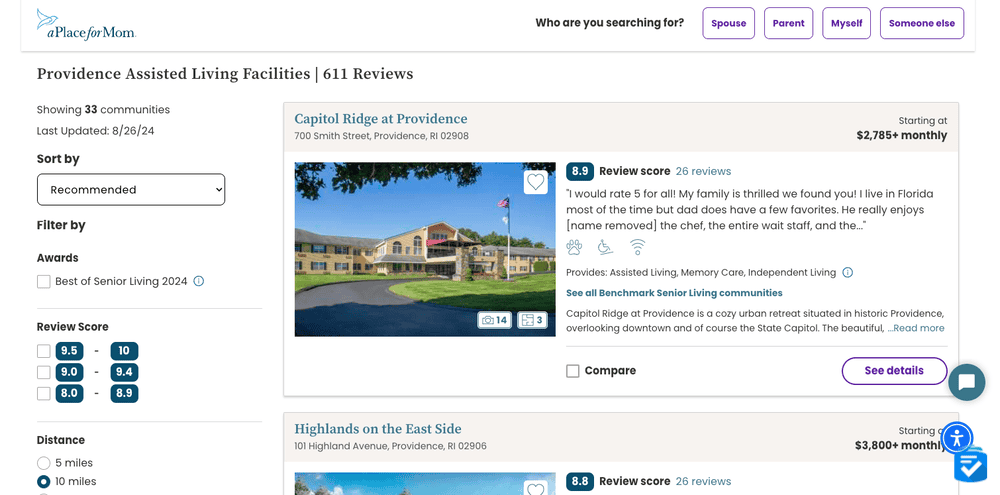Click the pet friendly paw icon
Viewport: 1000px width, 495px height.
pyautogui.click(x=574, y=247)
